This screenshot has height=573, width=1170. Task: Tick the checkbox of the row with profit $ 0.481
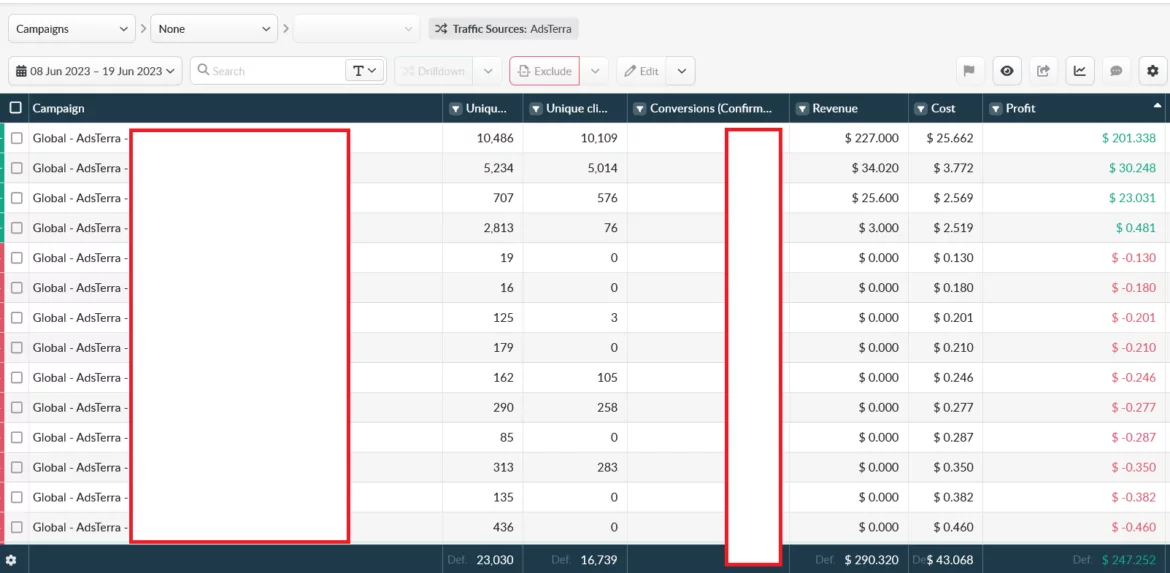[16, 228]
